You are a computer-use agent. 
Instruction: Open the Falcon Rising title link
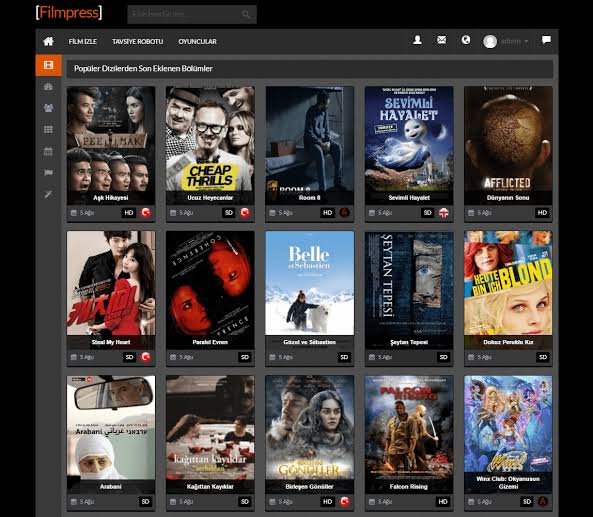click(x=409, y=487)
